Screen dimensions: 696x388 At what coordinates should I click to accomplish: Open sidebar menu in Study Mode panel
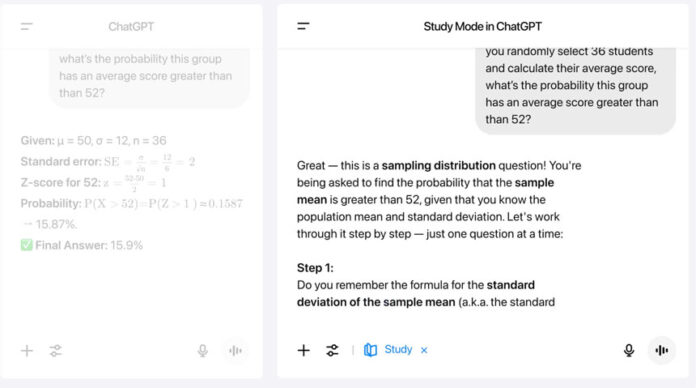point(303,26)
